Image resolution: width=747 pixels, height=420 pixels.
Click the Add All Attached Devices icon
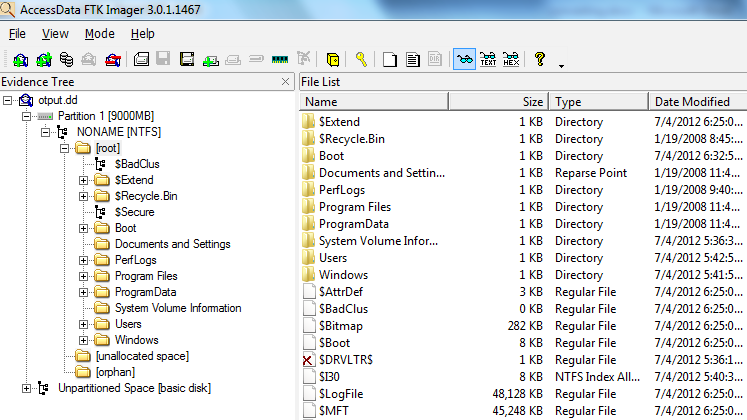tap(44, 60)
